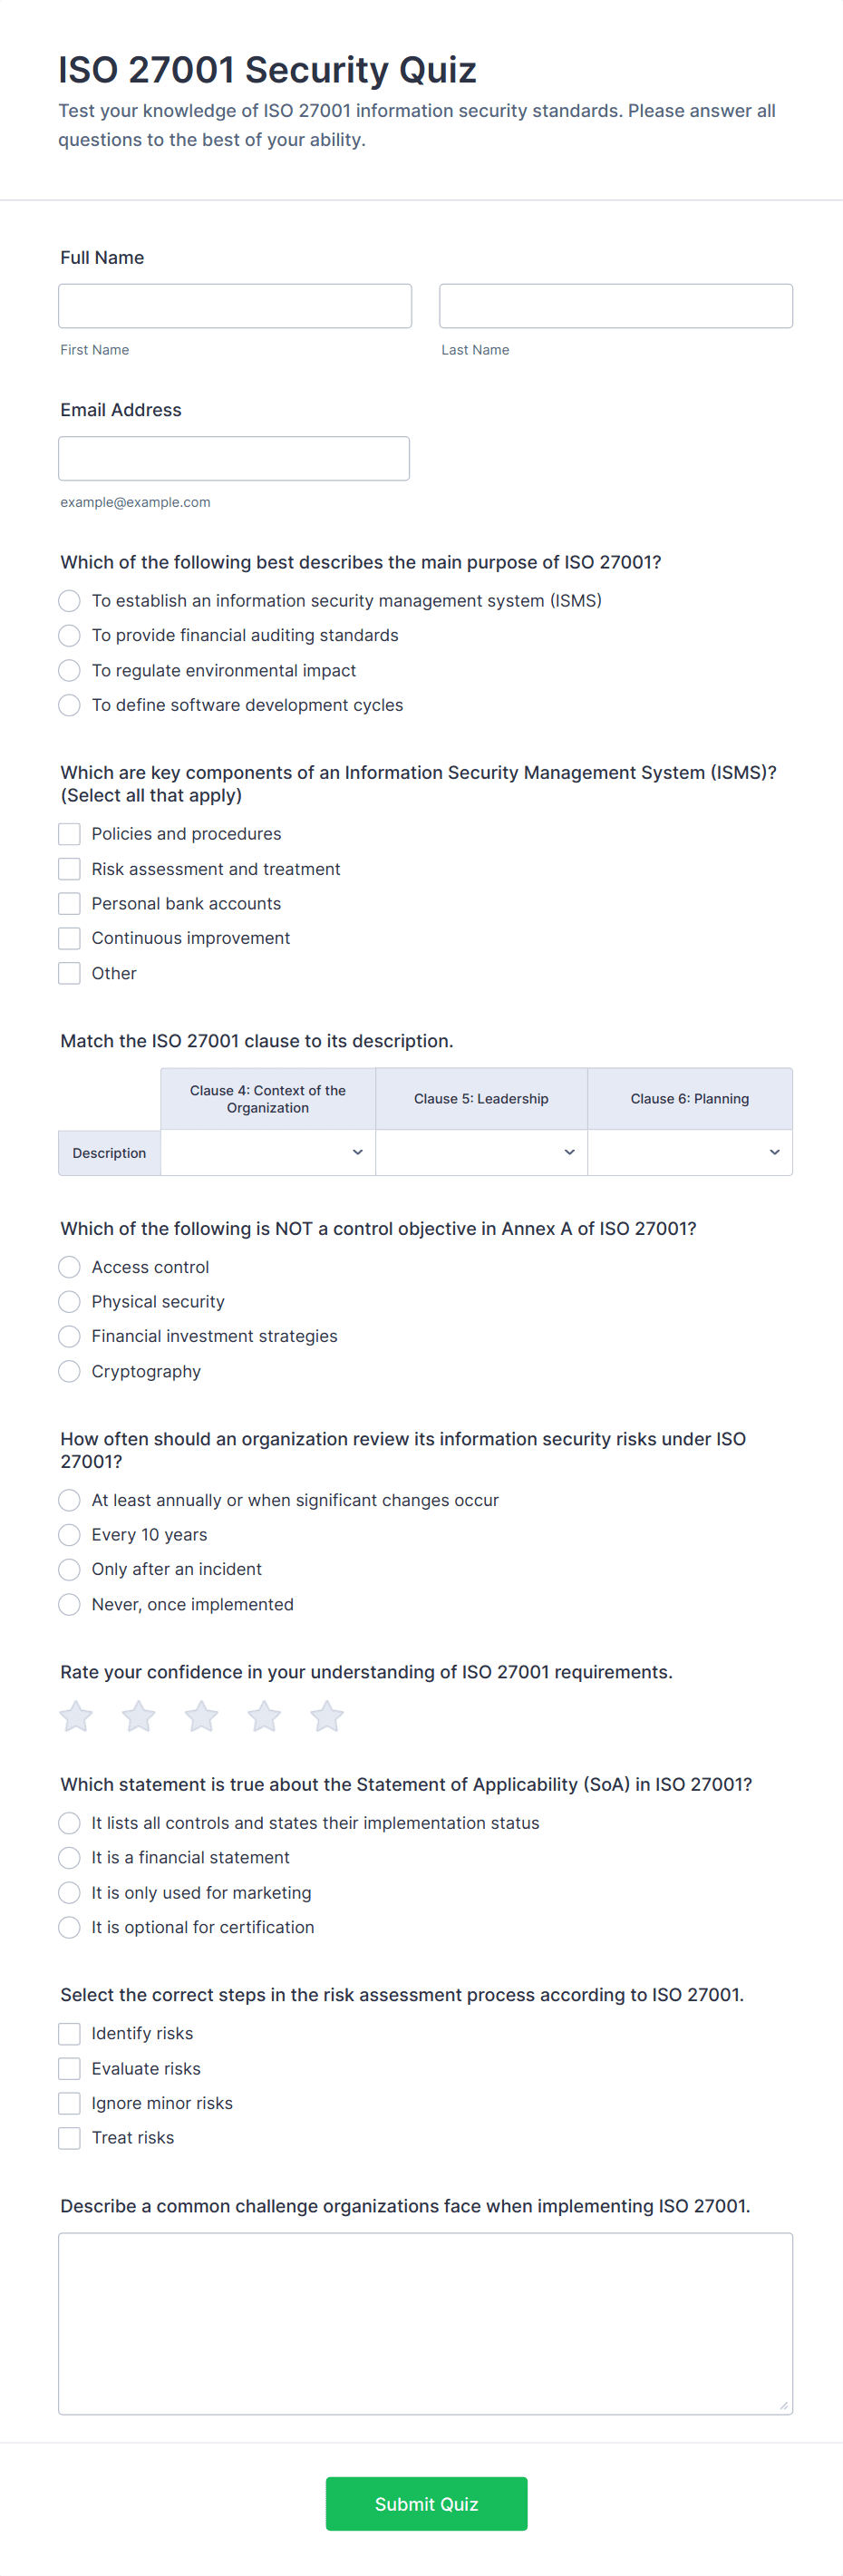843x2576 pixels.
Task: Check the Policies and procedures checkbox
Action: click(69, 834)
